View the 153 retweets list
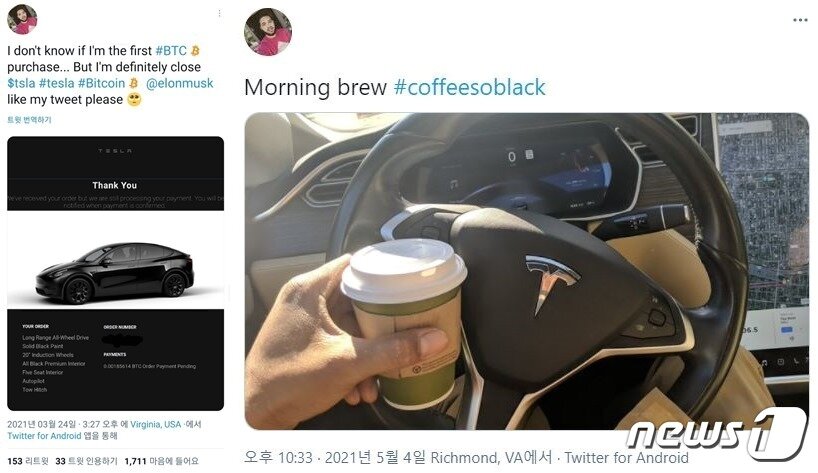 click(x=28, y=462)
